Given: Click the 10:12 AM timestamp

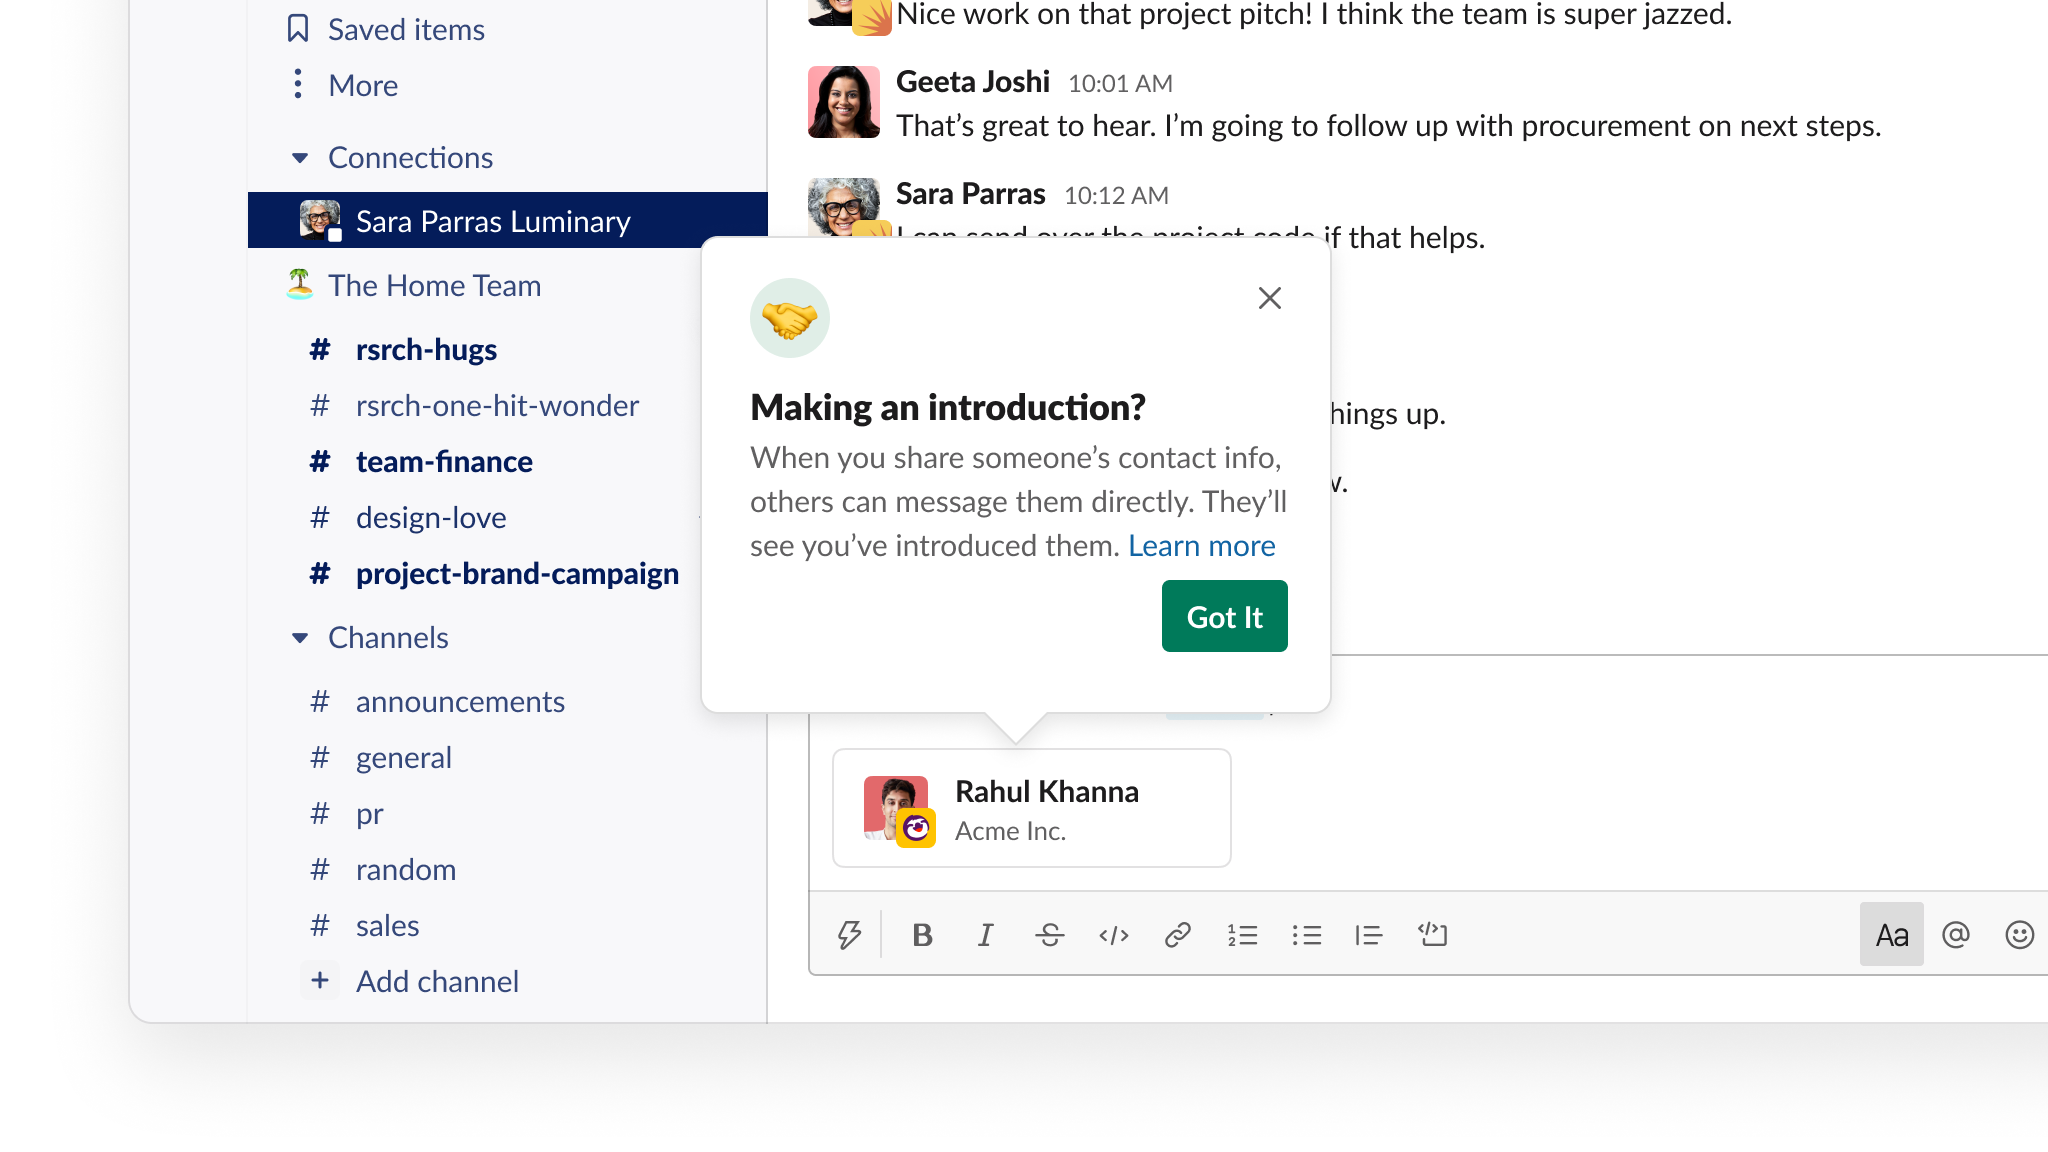Looking at the screenshot, I should point(1116,195).
